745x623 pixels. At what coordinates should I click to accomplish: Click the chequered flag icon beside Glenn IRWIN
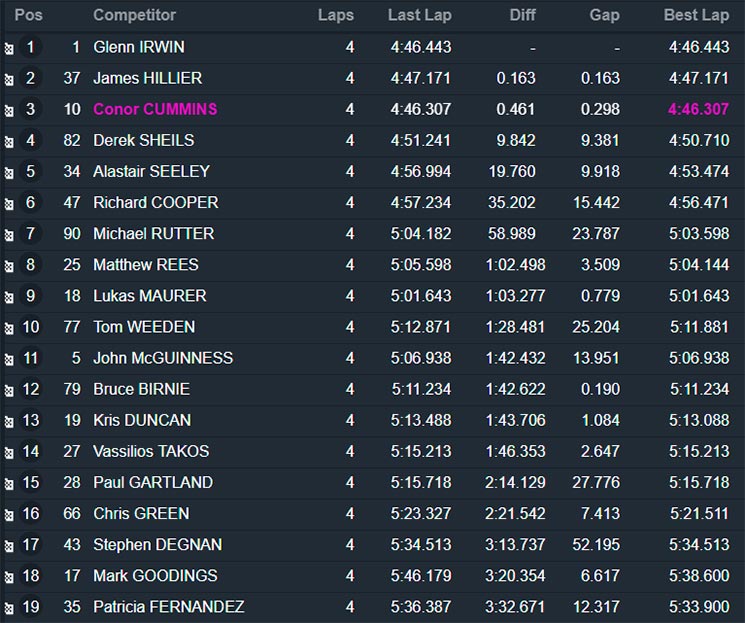coord(9,48)
